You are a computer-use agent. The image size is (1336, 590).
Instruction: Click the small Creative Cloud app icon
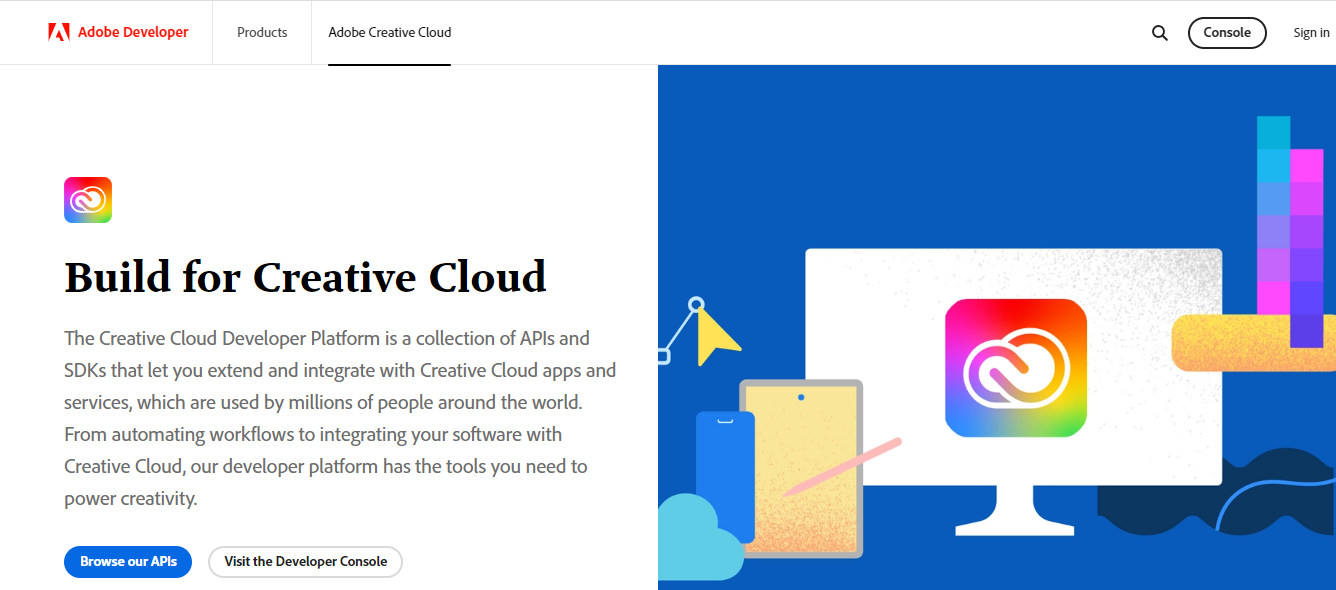coord(88,200)
